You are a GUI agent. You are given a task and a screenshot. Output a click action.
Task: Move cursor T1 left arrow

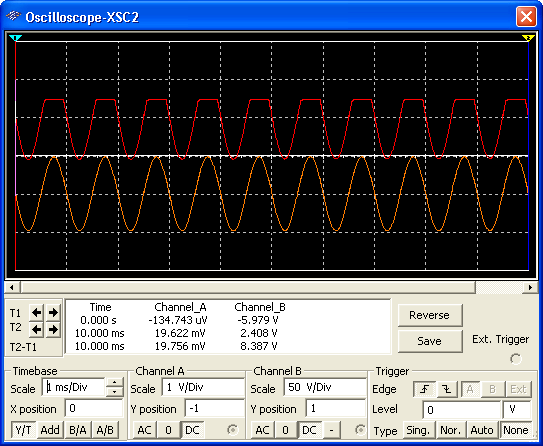(36, 313)
